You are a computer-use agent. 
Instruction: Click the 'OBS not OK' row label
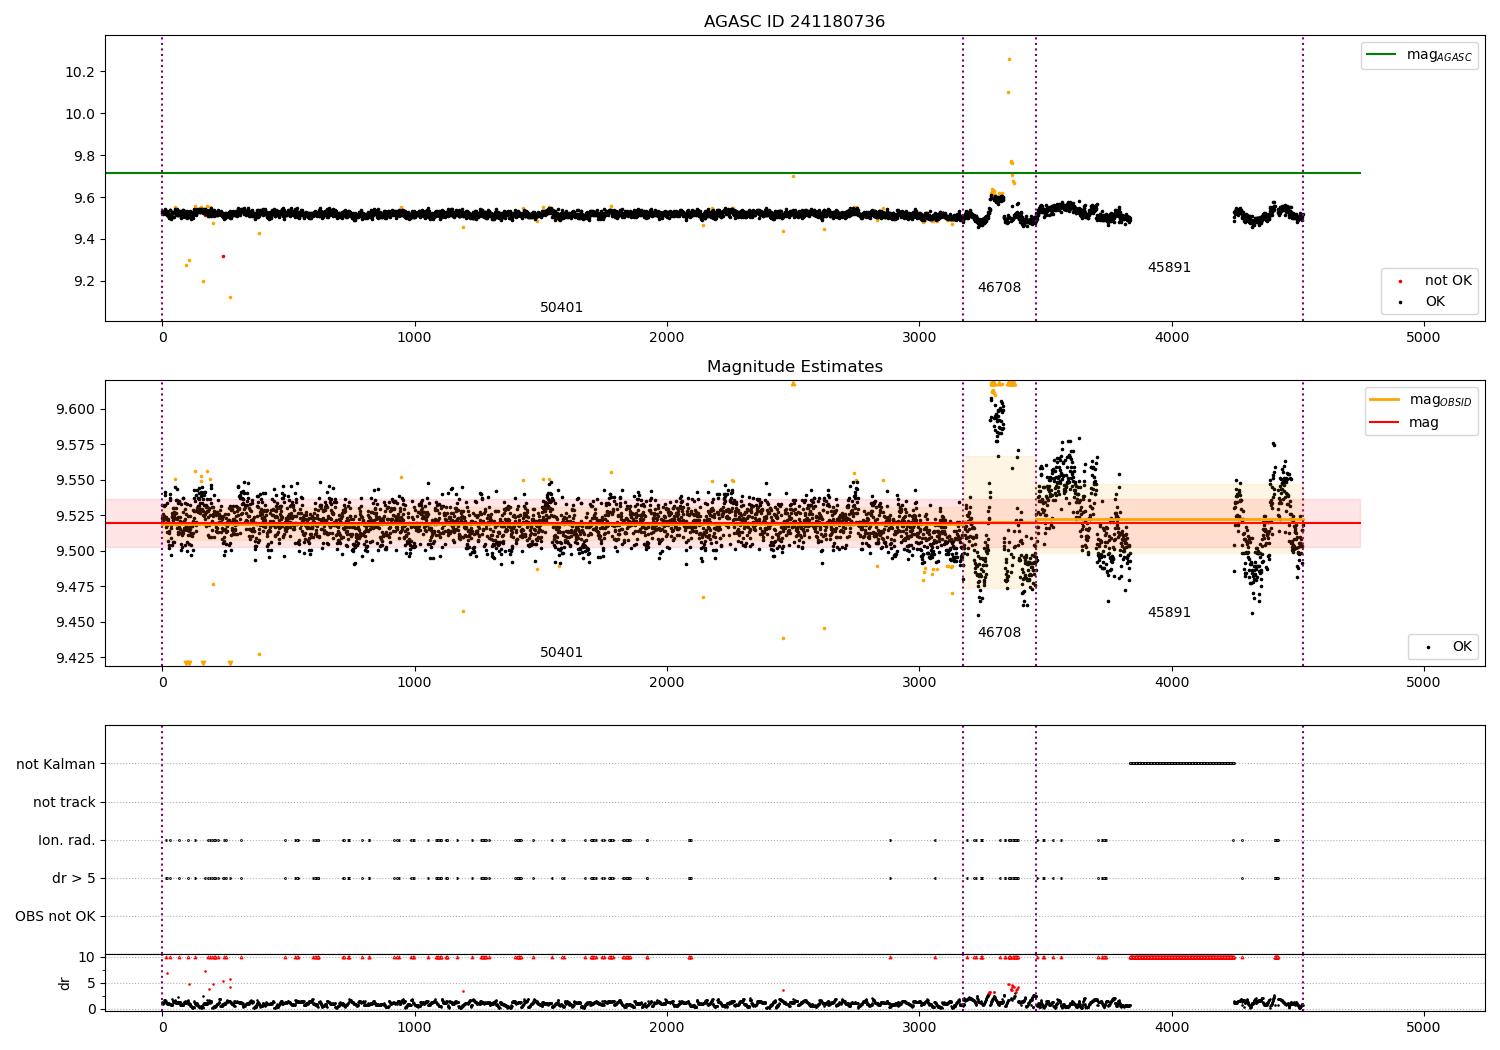[56, 916]
